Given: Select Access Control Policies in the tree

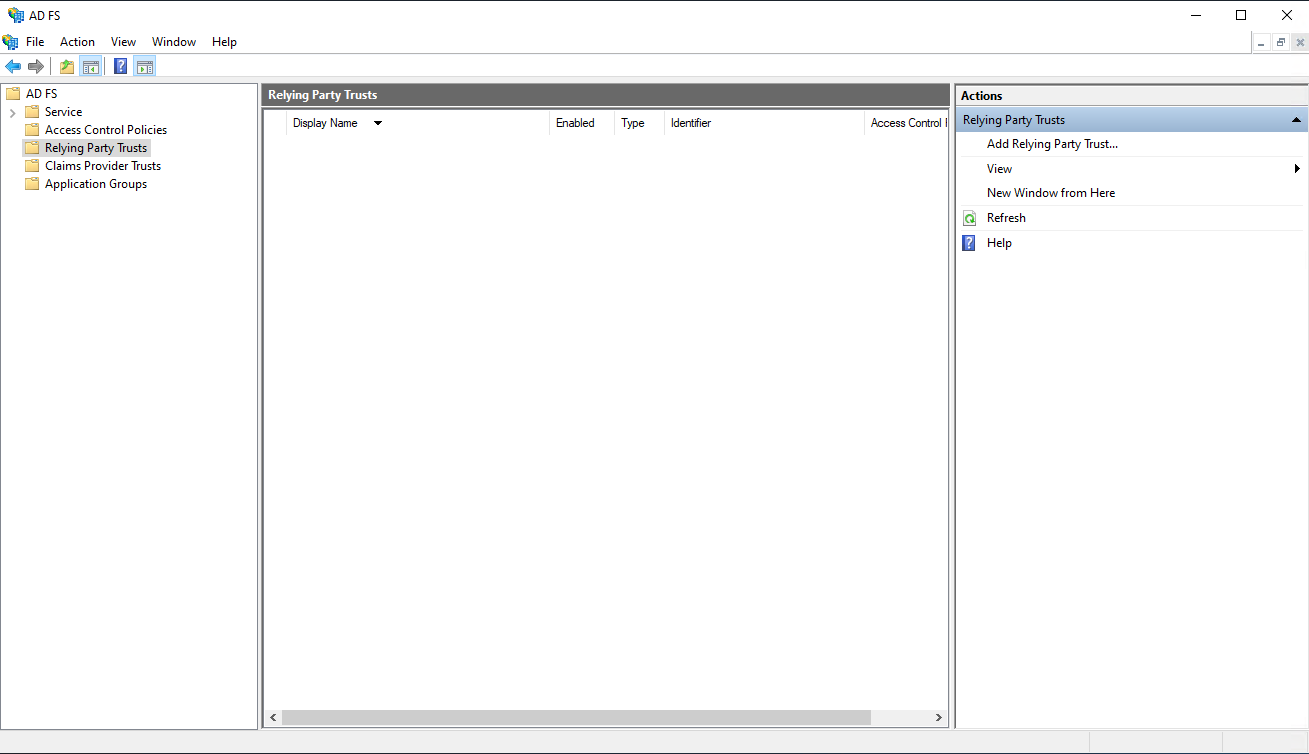Looking at the screenshot, I should 105,129.
